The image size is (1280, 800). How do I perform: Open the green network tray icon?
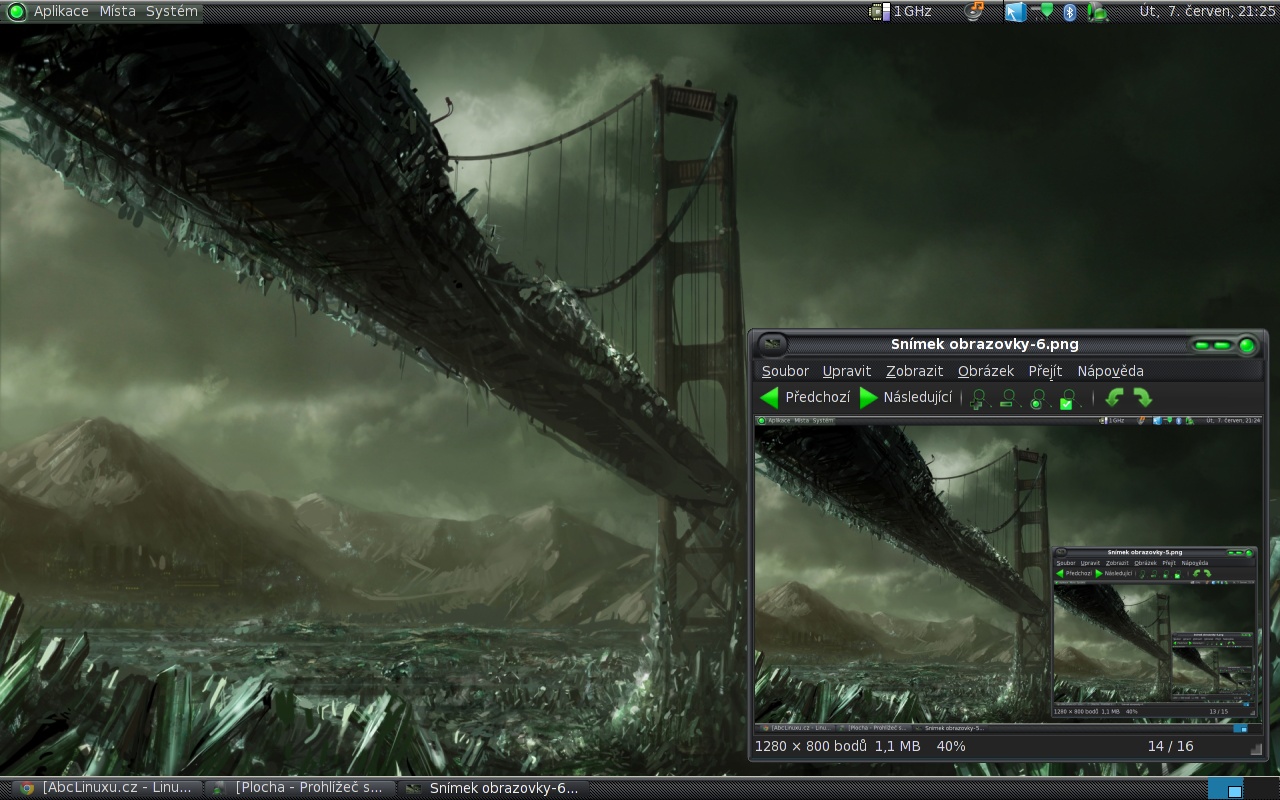click(1044, 11)
